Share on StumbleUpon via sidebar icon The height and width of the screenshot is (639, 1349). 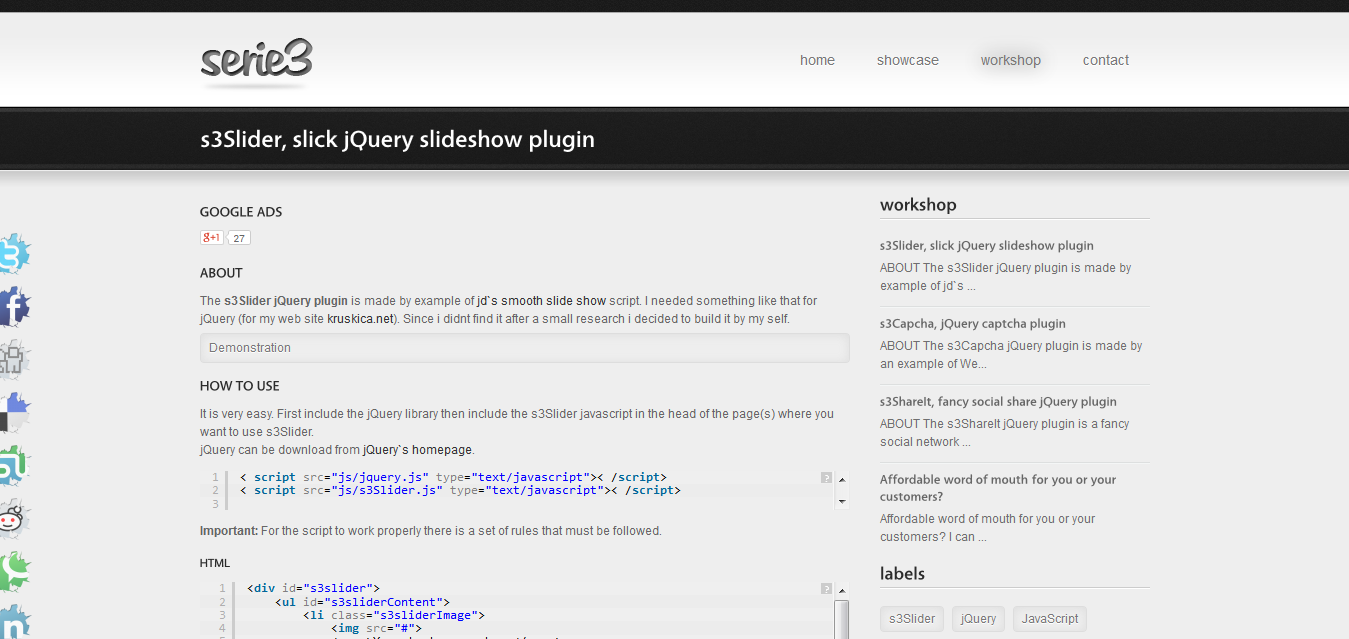pyautogui.click(x=14, y=465)
